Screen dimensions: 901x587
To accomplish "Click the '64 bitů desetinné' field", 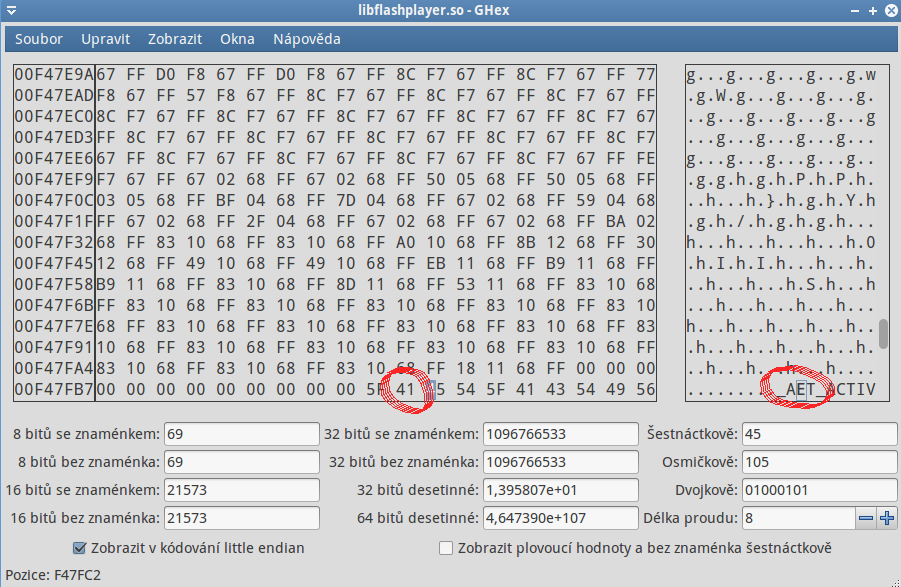I will pos(561,518).
